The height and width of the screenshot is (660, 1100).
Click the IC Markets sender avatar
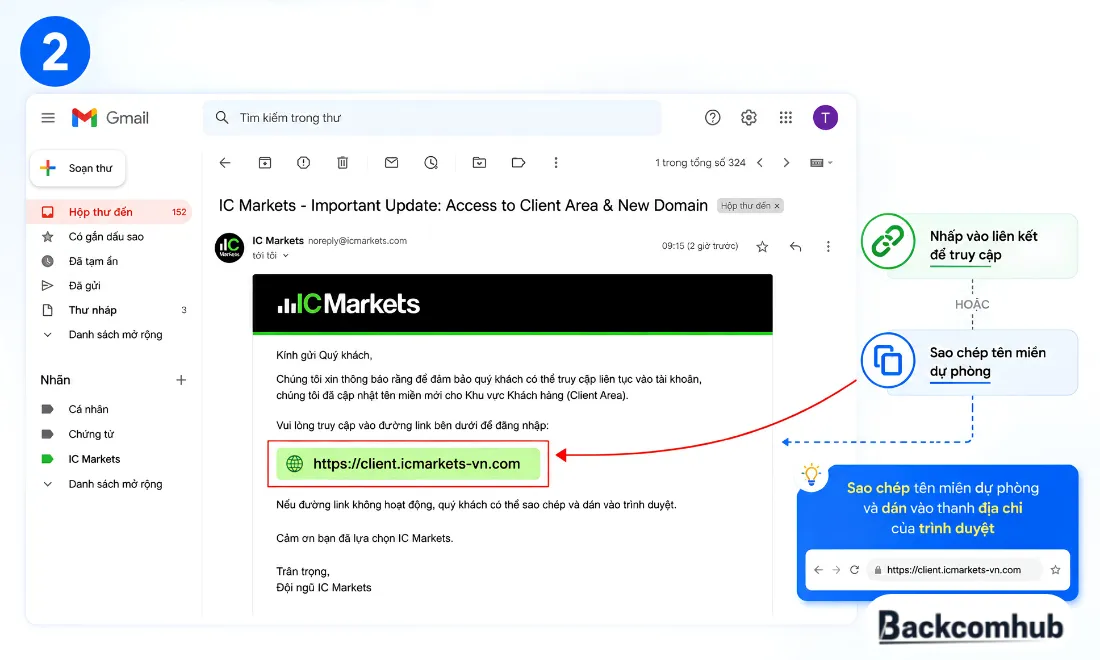coord(229,248)
